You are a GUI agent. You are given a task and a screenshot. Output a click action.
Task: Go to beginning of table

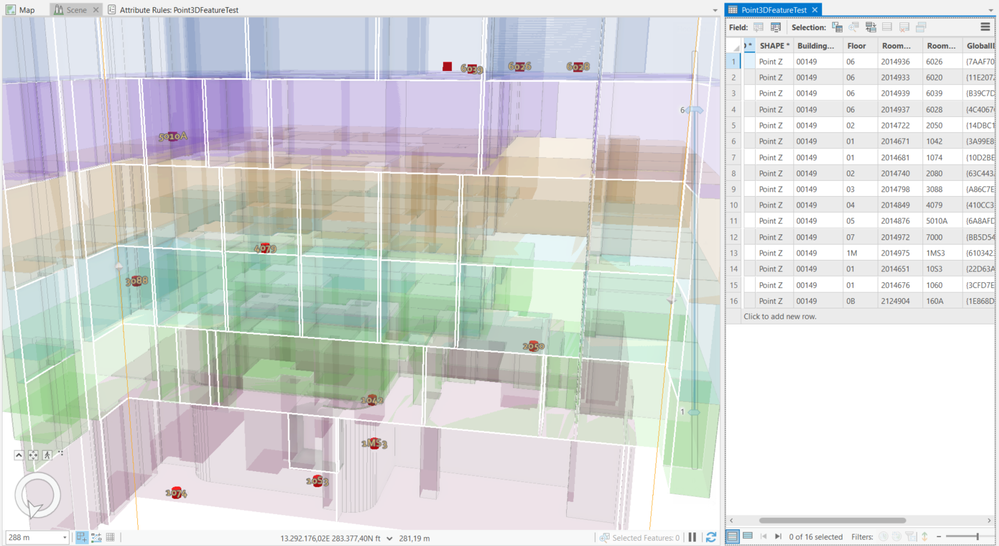point(763,536)
